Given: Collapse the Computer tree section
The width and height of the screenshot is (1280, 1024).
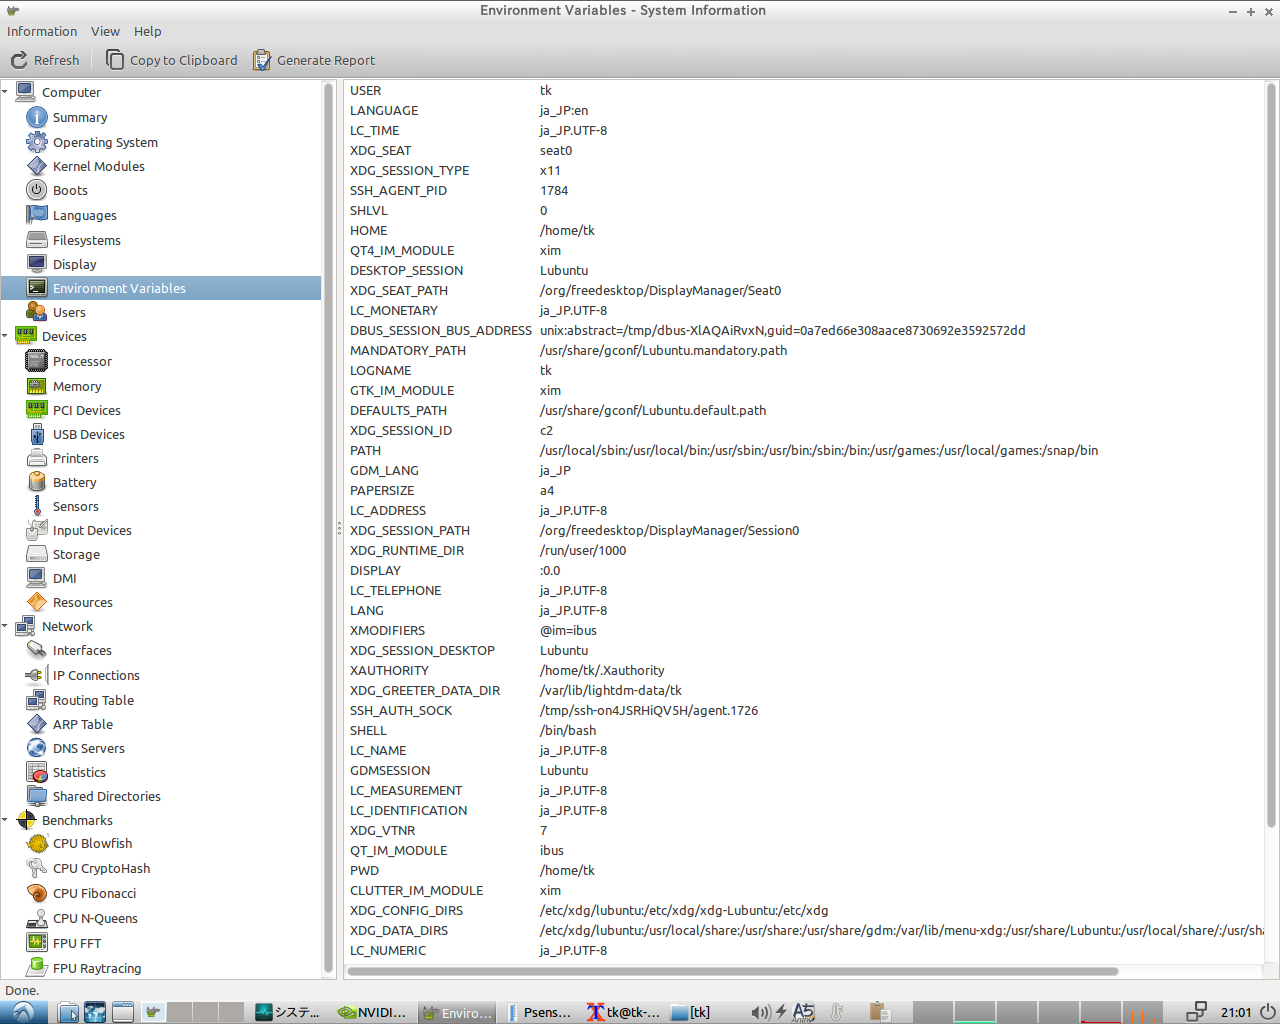Looking at the screenshot, I should (6, 92).
